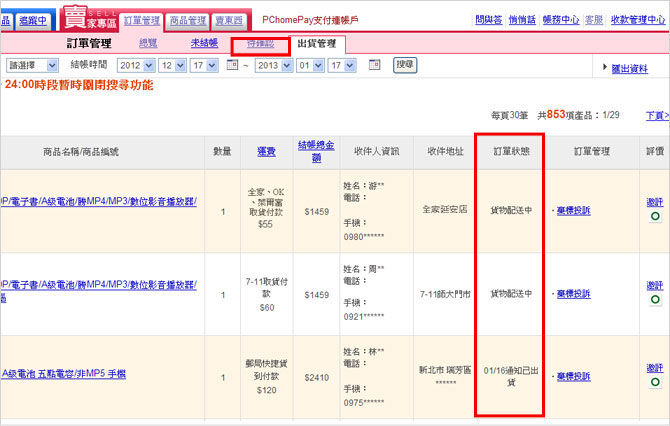Select the 未結帳 tab
The image size is (670, 426).
coord(204,43)
